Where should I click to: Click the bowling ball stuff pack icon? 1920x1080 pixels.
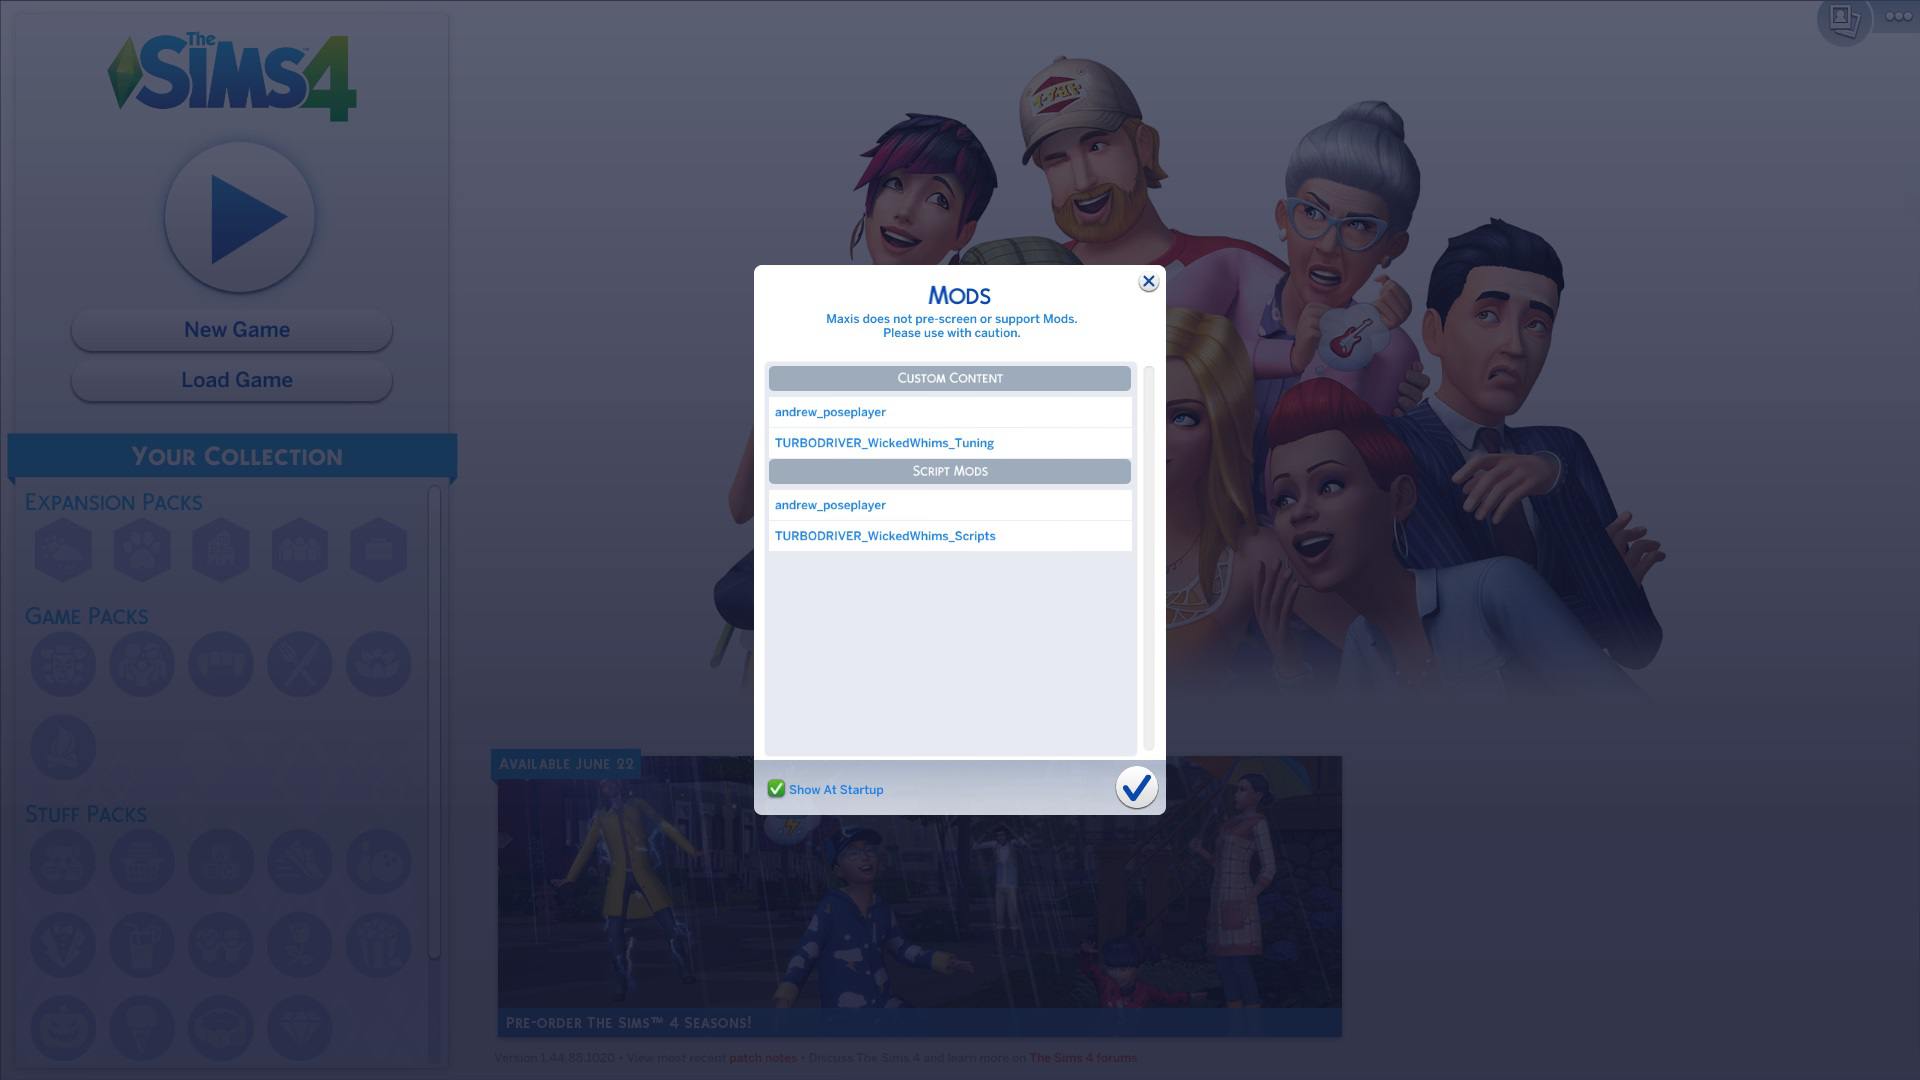379,862
